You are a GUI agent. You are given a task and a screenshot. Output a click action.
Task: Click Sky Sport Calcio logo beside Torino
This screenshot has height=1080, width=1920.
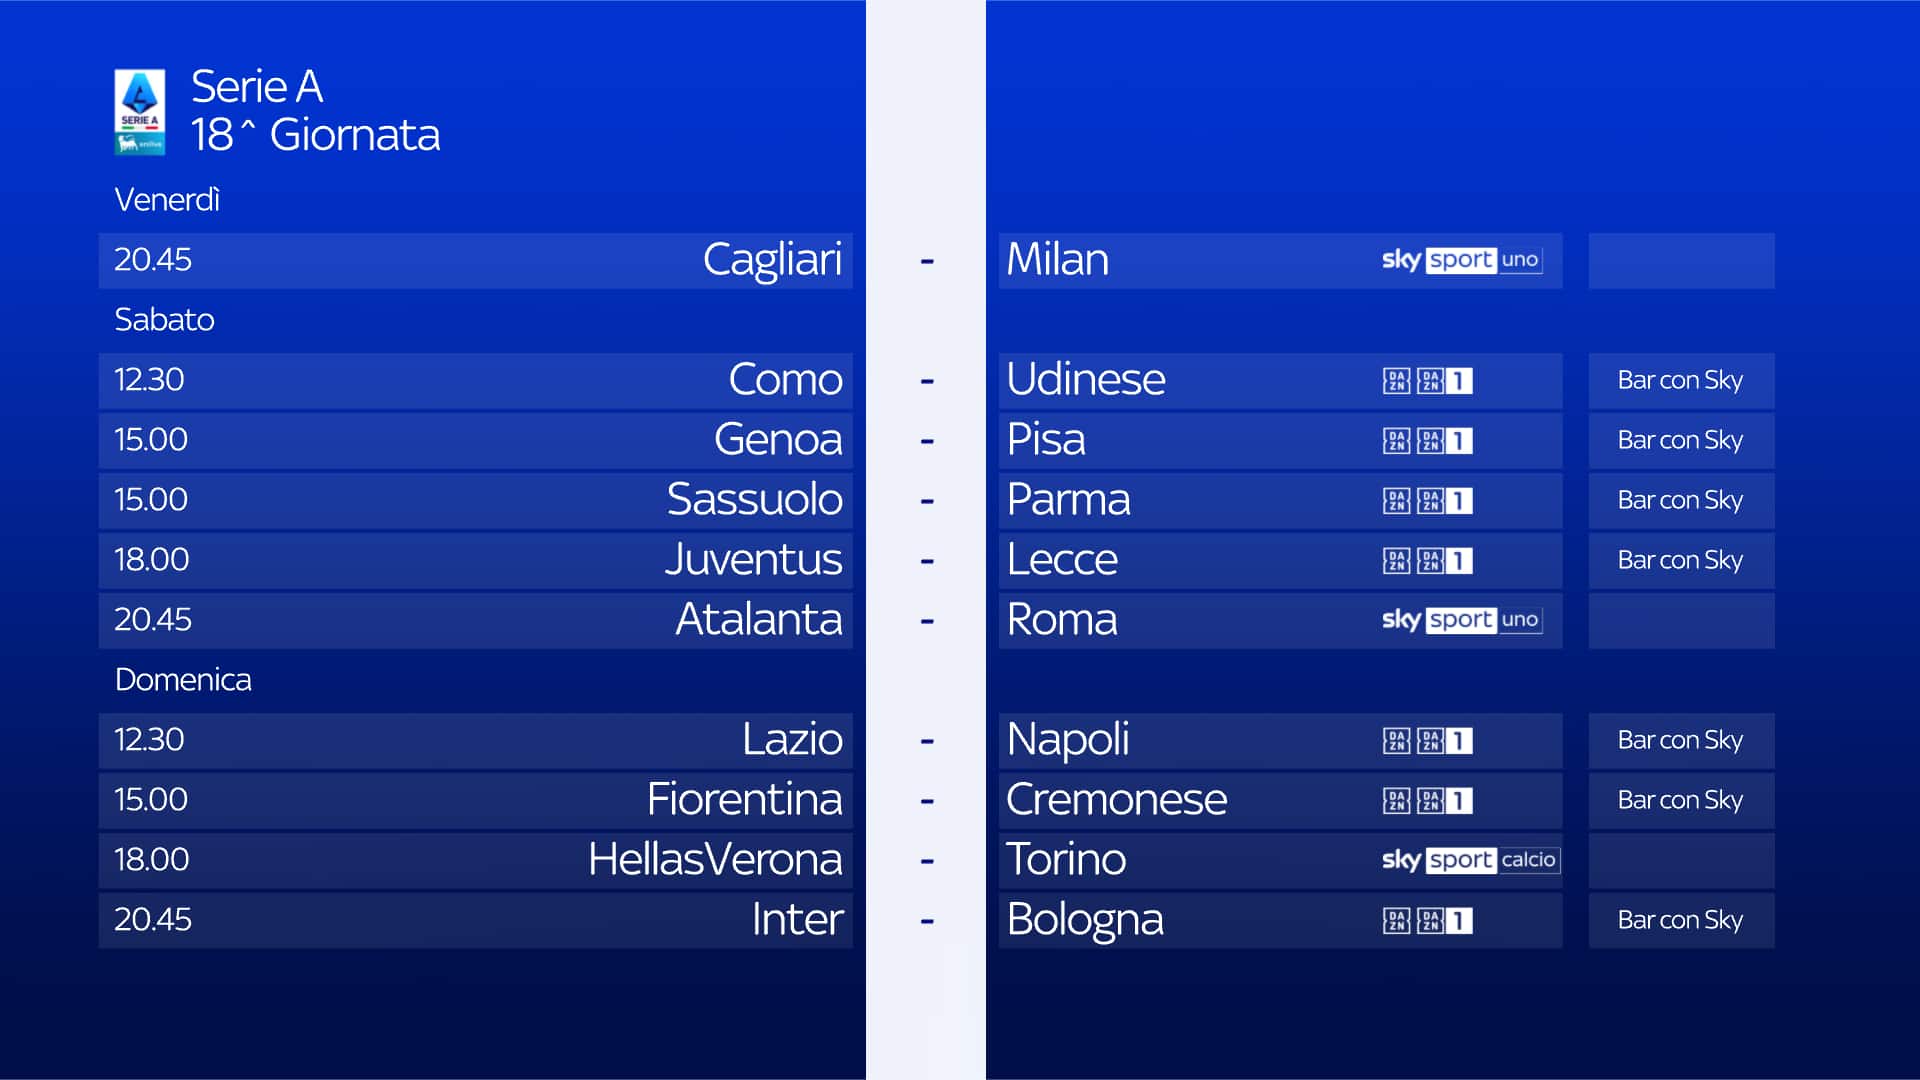[1470, 860]
